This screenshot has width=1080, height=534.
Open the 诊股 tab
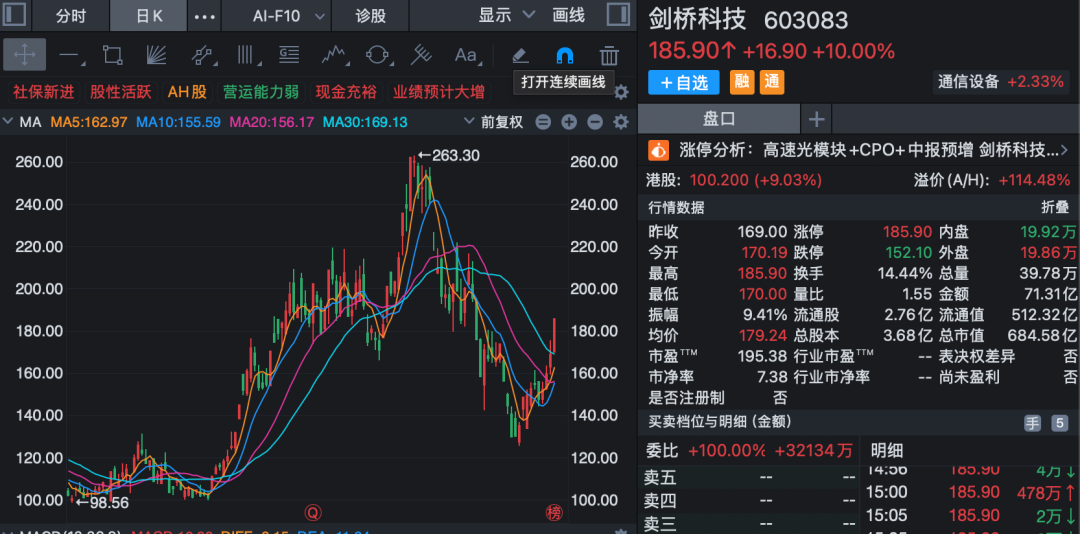coord(371,16)
